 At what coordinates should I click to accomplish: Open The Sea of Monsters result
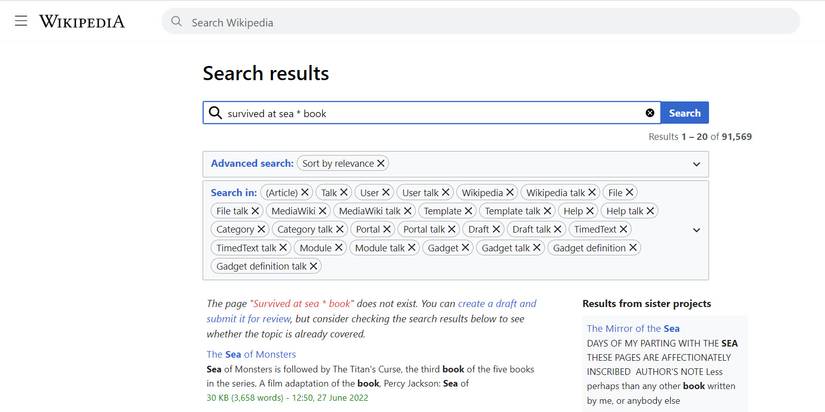click(x=251, y=354)
